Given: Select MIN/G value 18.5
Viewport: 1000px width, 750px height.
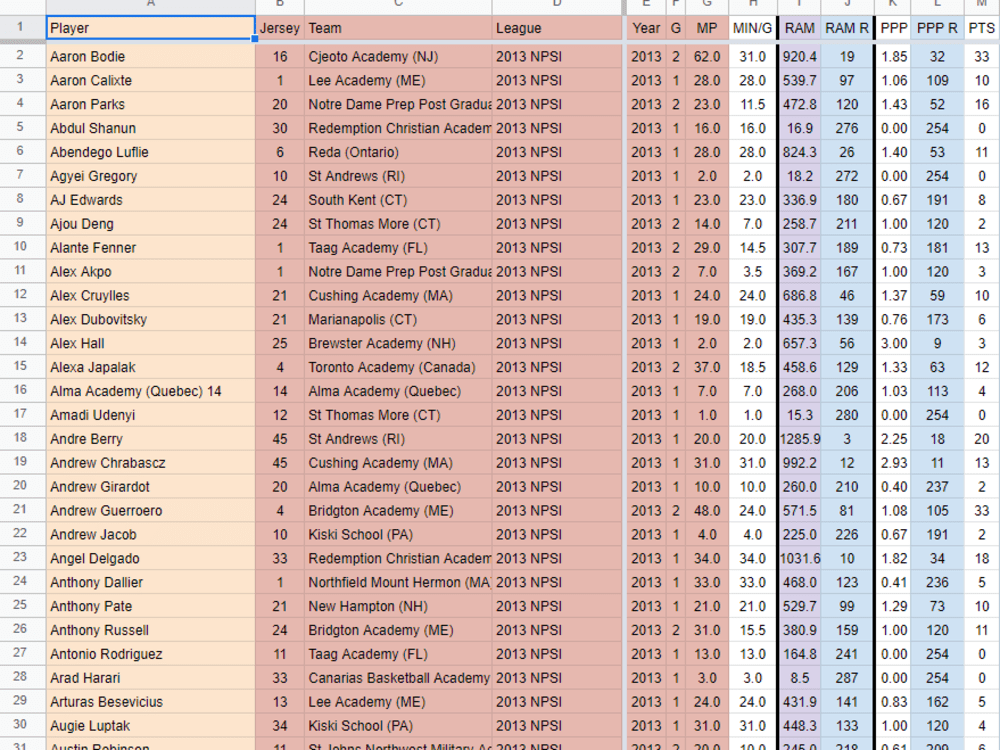Looking at the screenshot, I should click(753, 367).
